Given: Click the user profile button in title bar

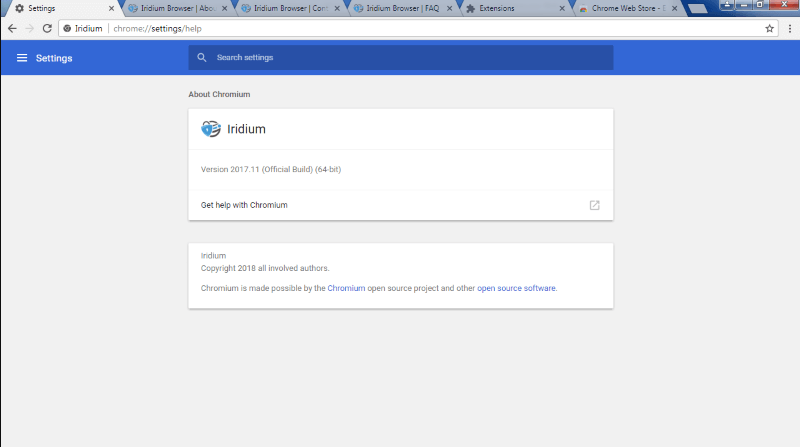Looking at the screenshot, I should point(727,5).
